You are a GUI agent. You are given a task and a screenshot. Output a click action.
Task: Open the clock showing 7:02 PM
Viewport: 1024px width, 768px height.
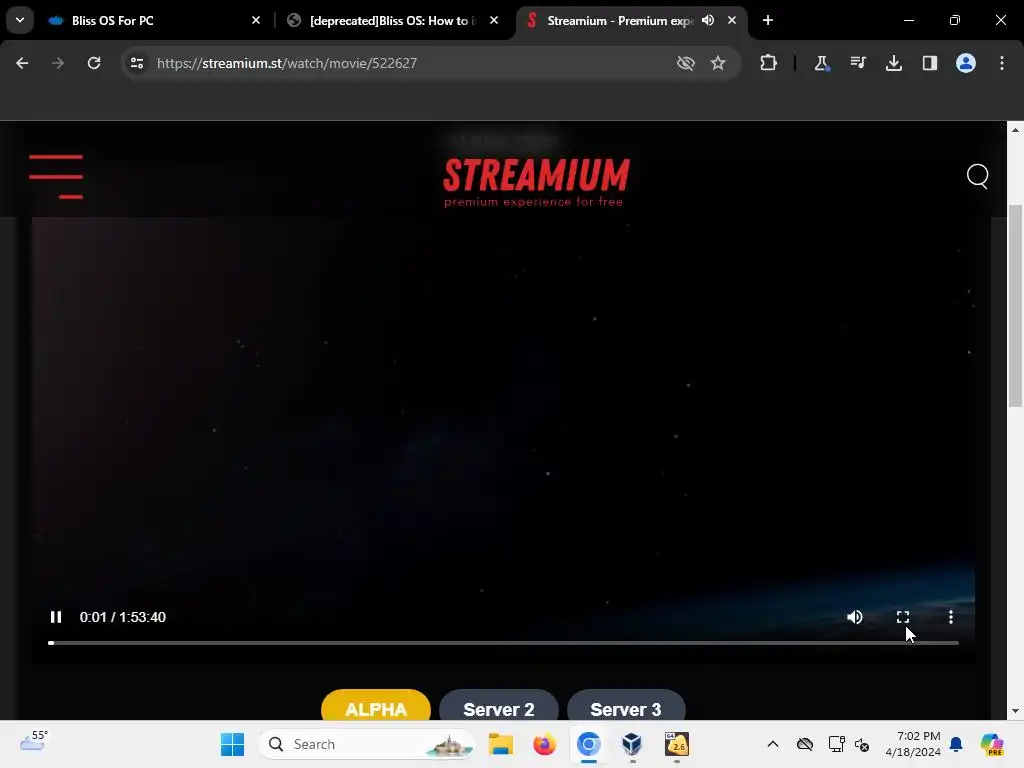pyautogui.click(x=913, y=744)
